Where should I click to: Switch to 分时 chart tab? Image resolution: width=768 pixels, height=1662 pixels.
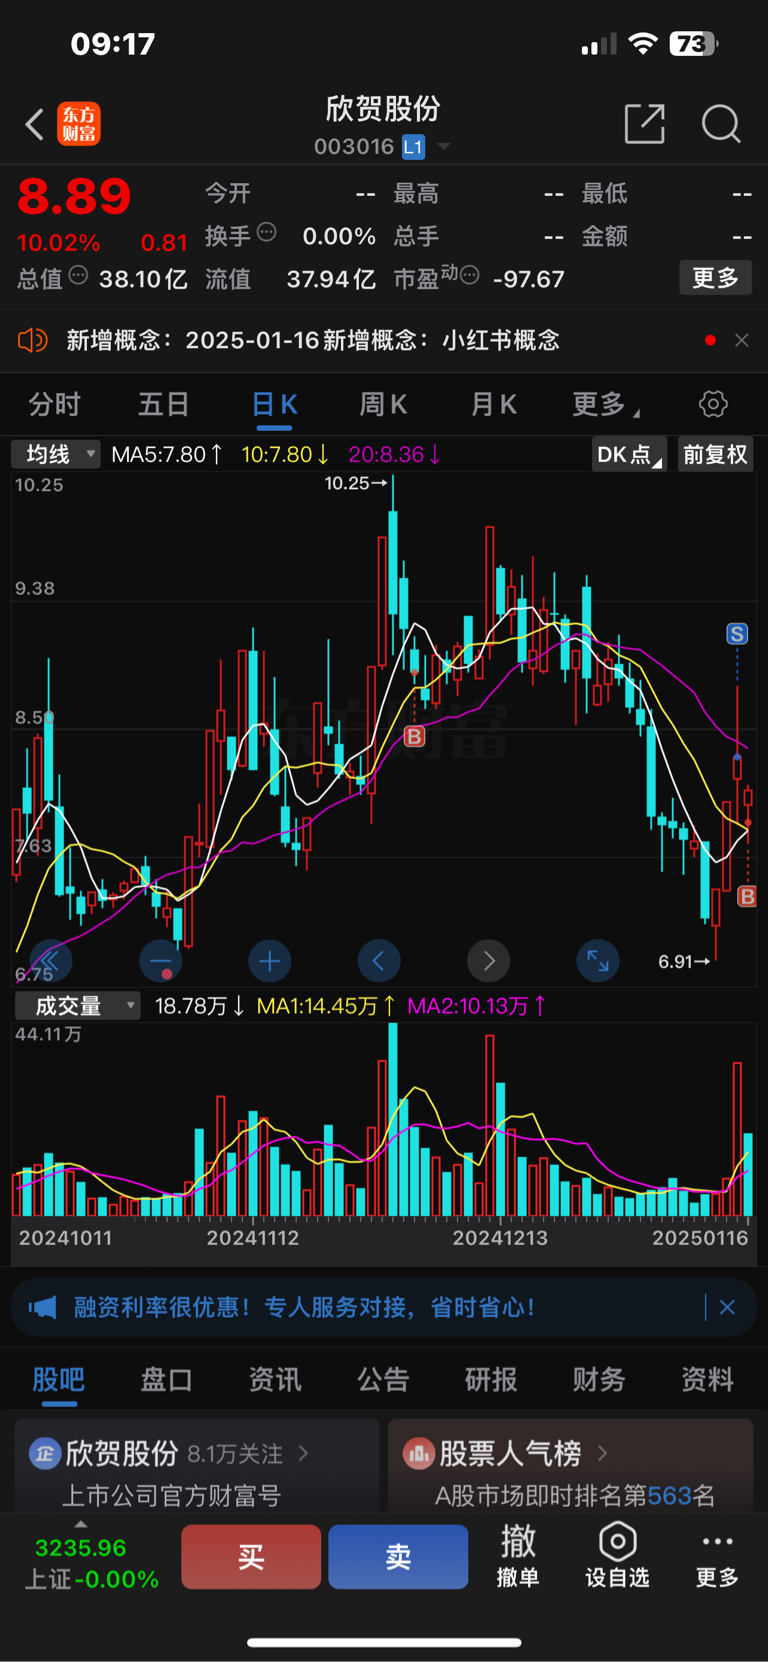54,404
